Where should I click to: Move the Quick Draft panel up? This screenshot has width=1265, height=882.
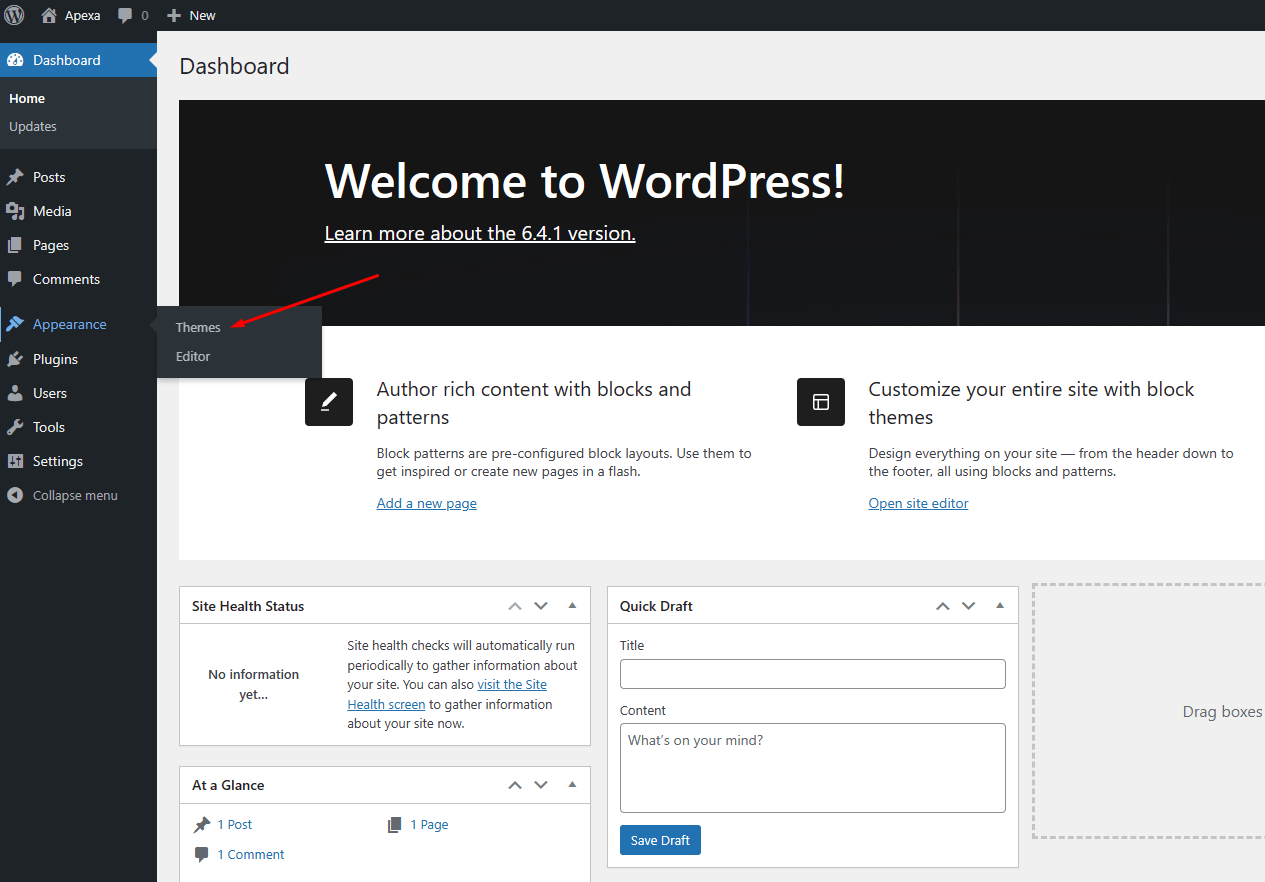point(942,606)
